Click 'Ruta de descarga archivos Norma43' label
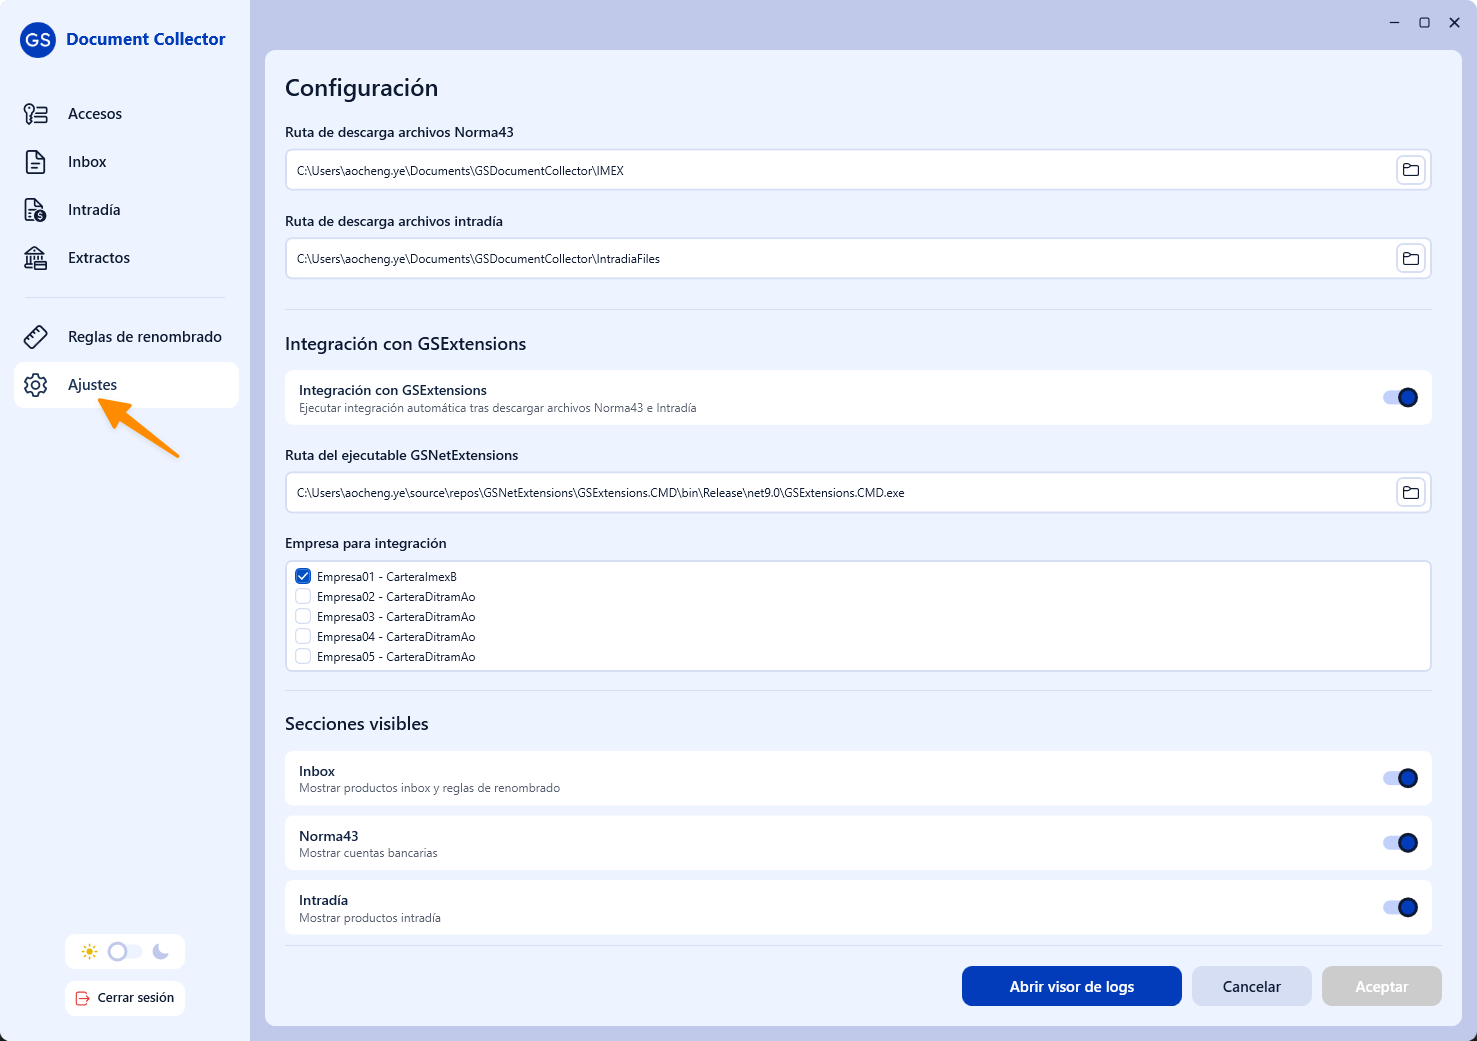 pyautogui.click(x=400, y=132)
